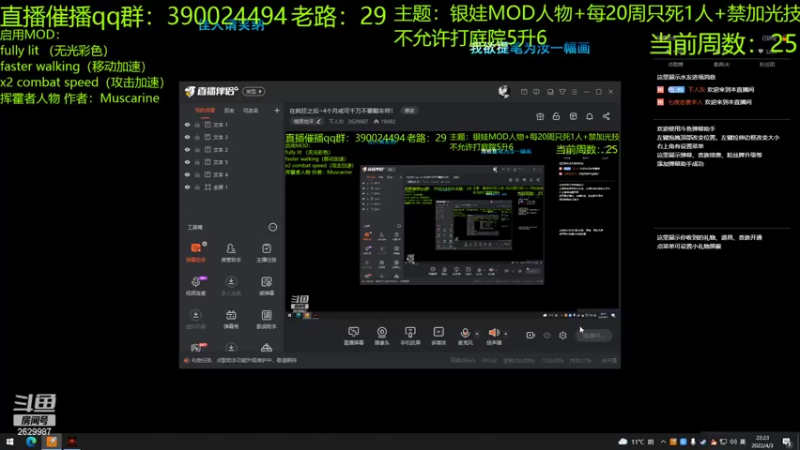Screen dimensions: 800x450
Task: Open Microsoft Edge from taskbar
Action: tap(31, 442)
